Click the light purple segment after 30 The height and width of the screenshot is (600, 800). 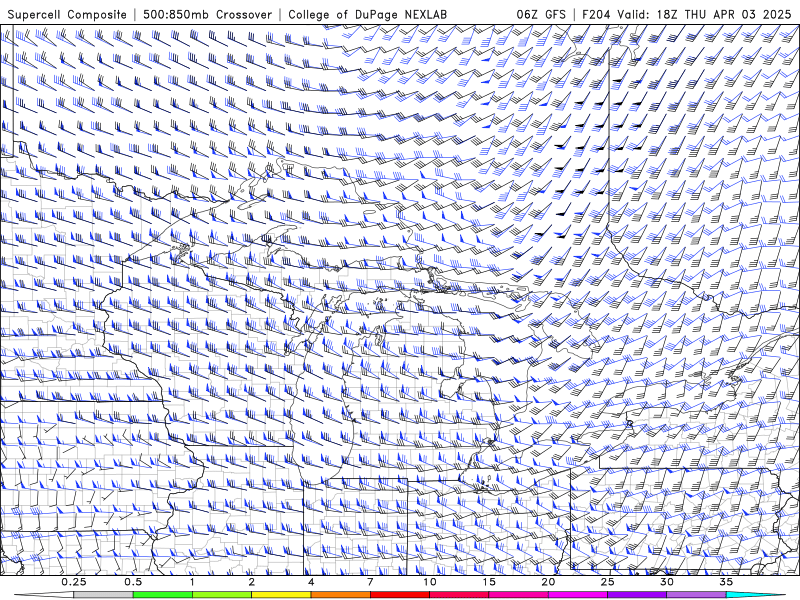(696, 595)
